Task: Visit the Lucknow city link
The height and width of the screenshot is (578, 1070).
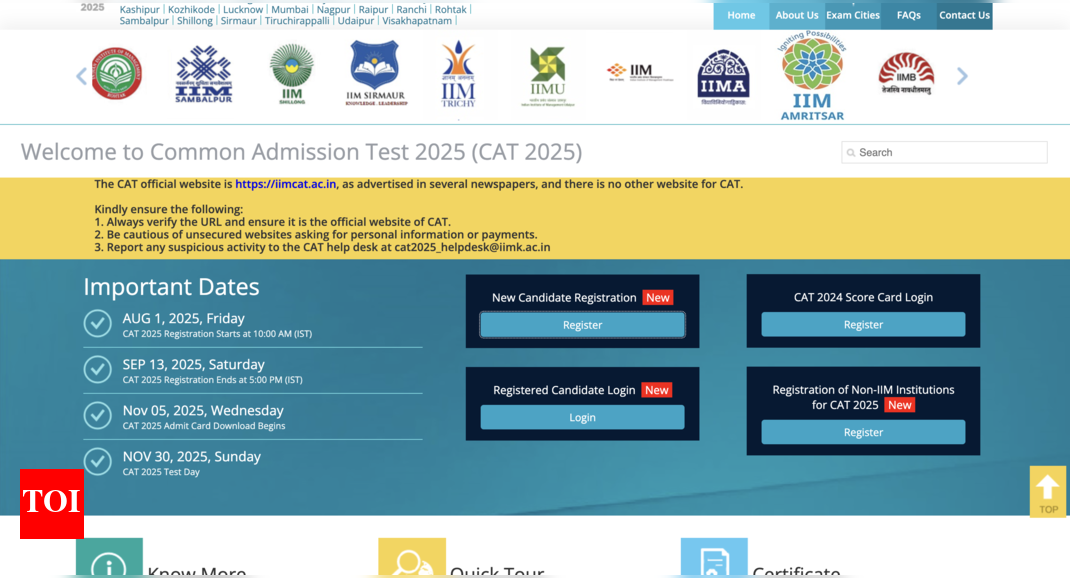Action: (x=243, y=10)
